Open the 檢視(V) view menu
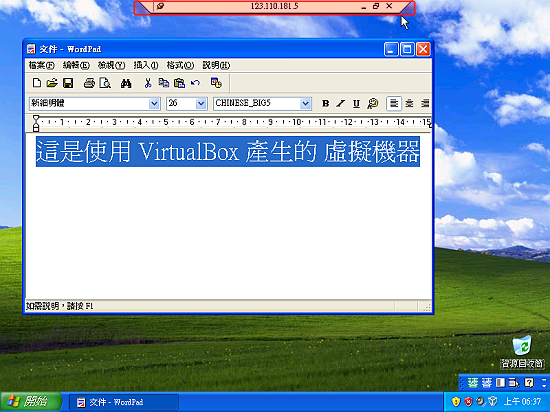This screenshot has width=550, height=412. point(111,65)
